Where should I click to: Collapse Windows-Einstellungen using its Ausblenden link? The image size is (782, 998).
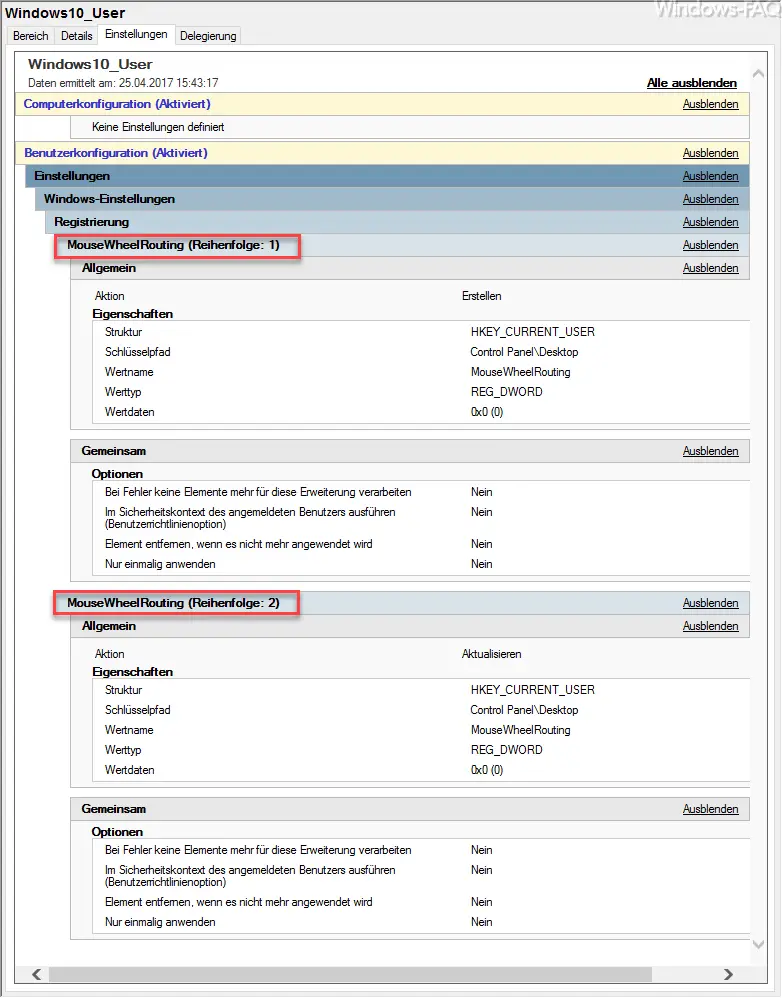710,199
